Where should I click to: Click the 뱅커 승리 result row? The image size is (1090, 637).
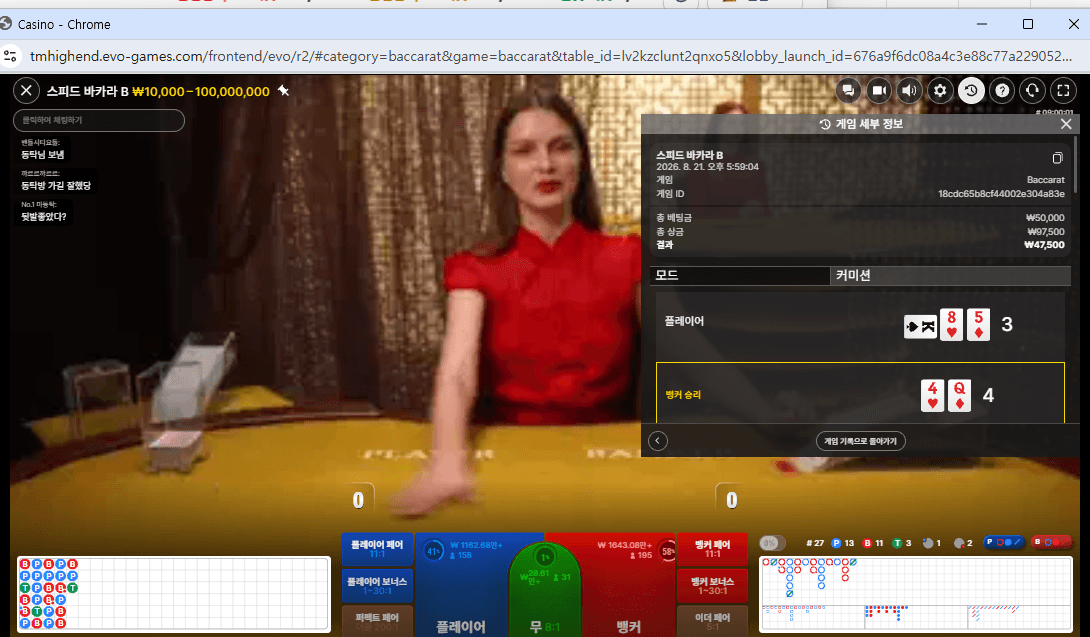pos(860,393)
